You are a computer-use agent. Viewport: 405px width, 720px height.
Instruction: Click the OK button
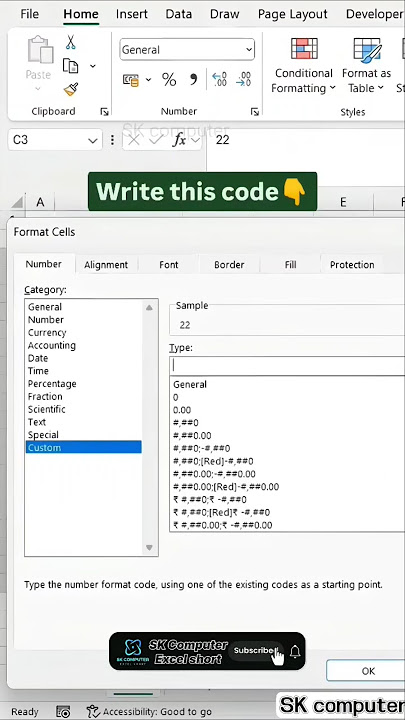click(368, 671)
